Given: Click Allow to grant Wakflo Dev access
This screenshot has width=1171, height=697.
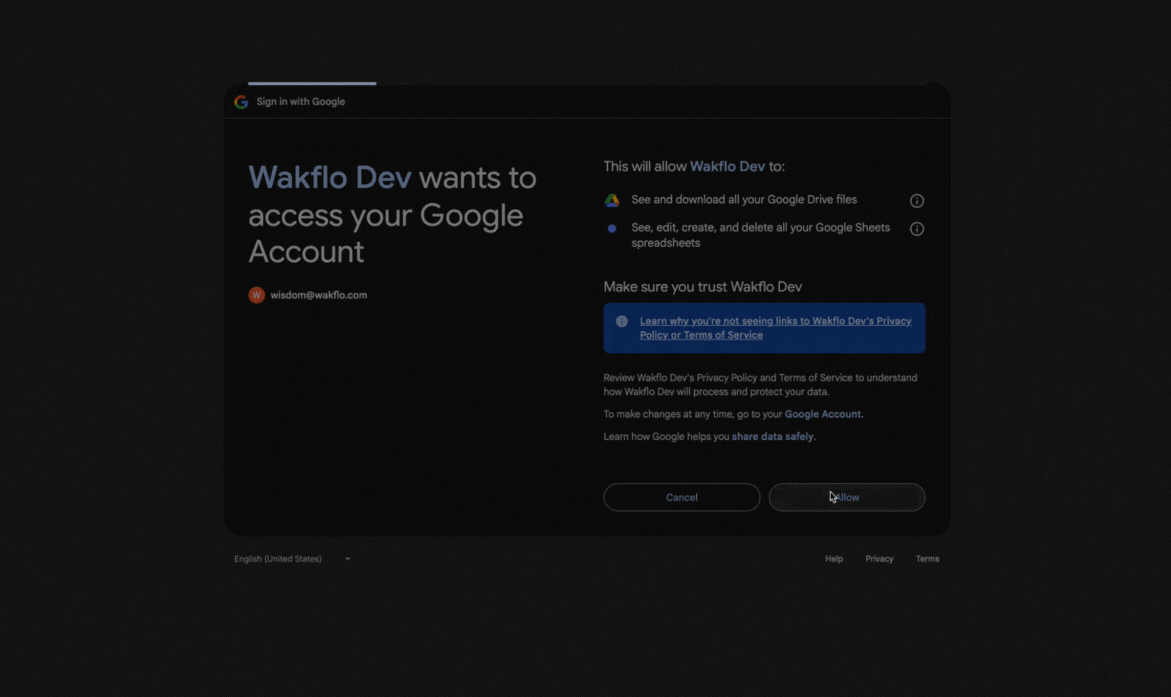Looking at the screenshot, I should (846, 497).
